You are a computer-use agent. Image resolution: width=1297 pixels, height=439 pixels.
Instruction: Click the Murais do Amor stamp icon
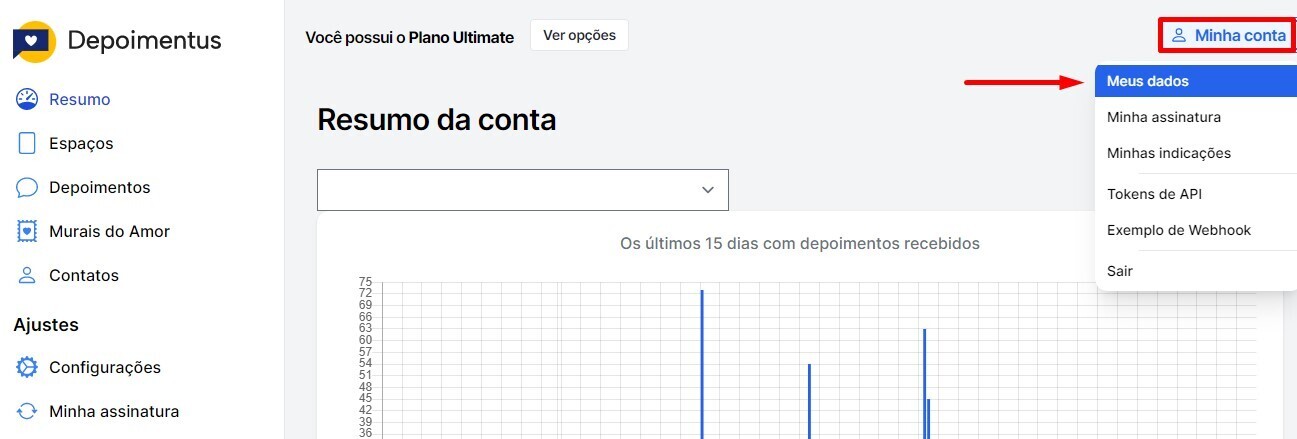pyautogui.click(x=28, y=231)
